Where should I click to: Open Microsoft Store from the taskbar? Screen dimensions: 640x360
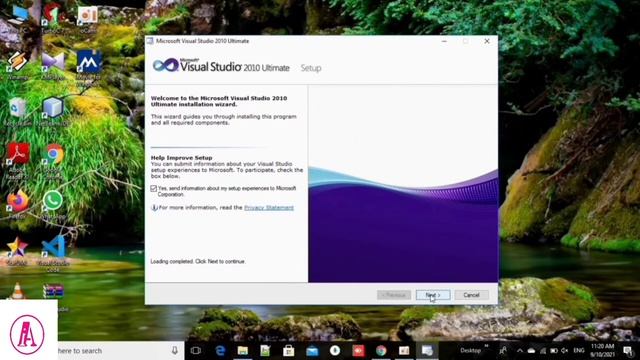coord(289,351)
